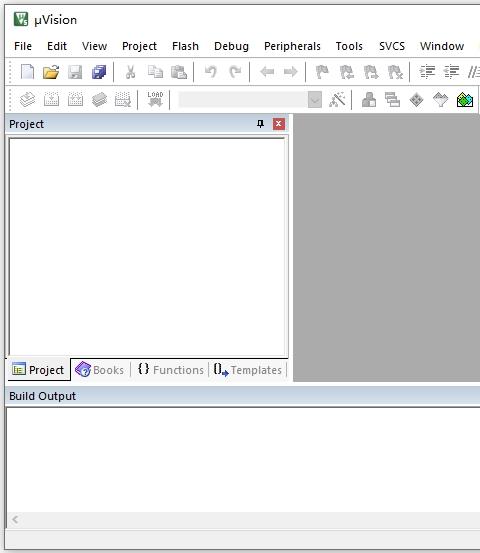
Task: Close the Project panel with red X
Action: click(279, 124)
